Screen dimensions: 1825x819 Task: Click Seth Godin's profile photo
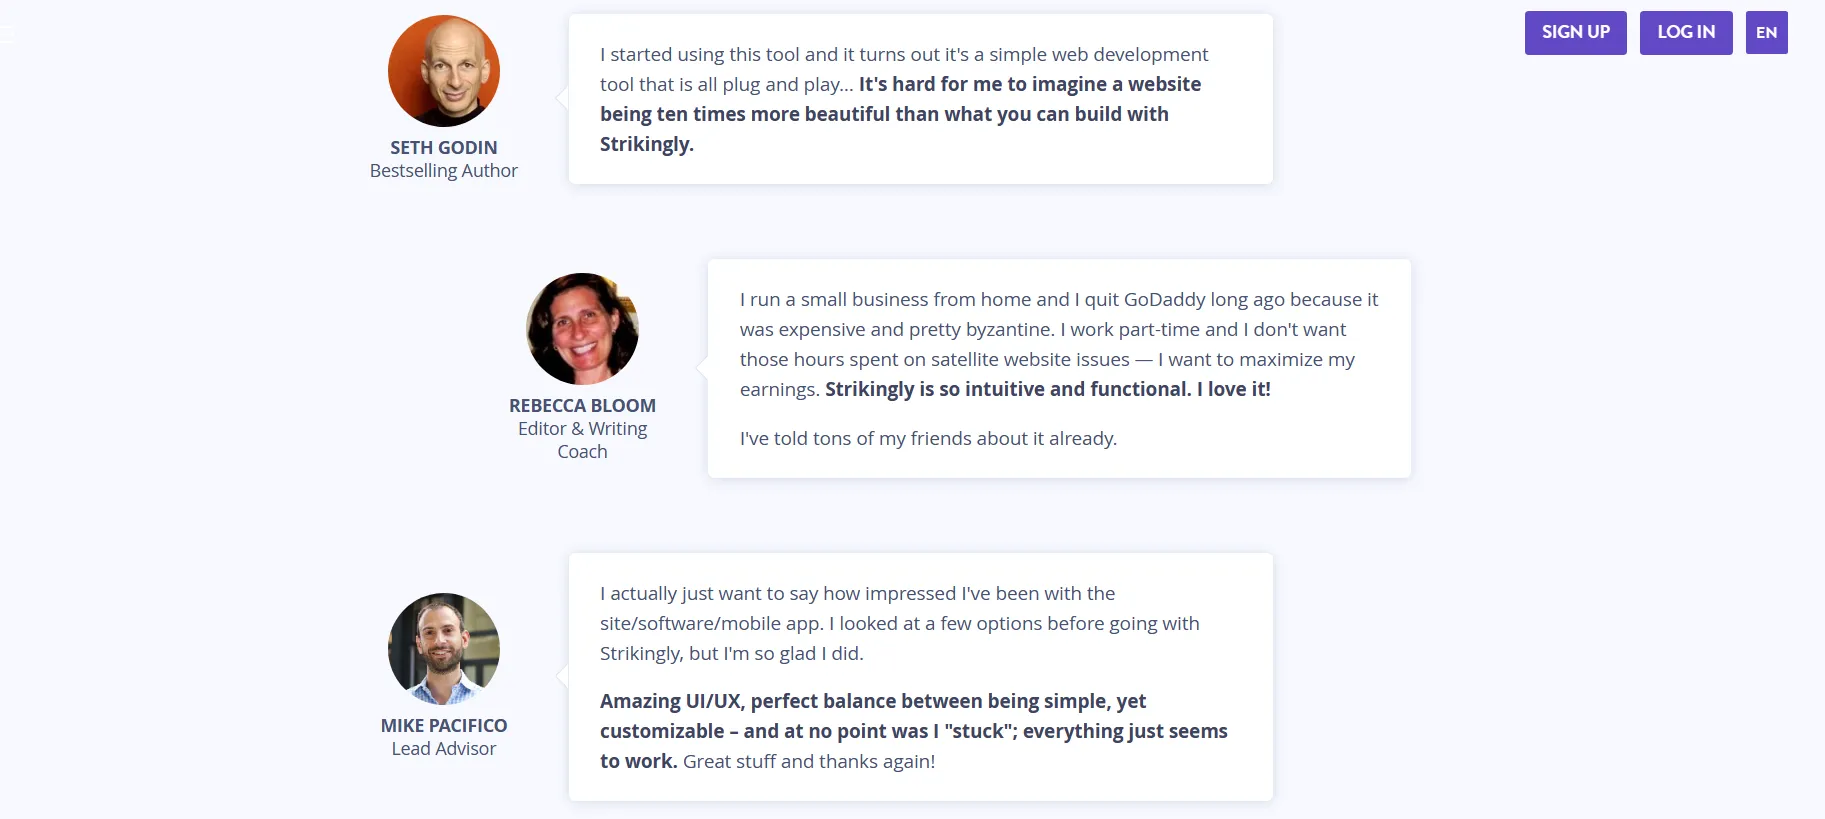(443, 71)
